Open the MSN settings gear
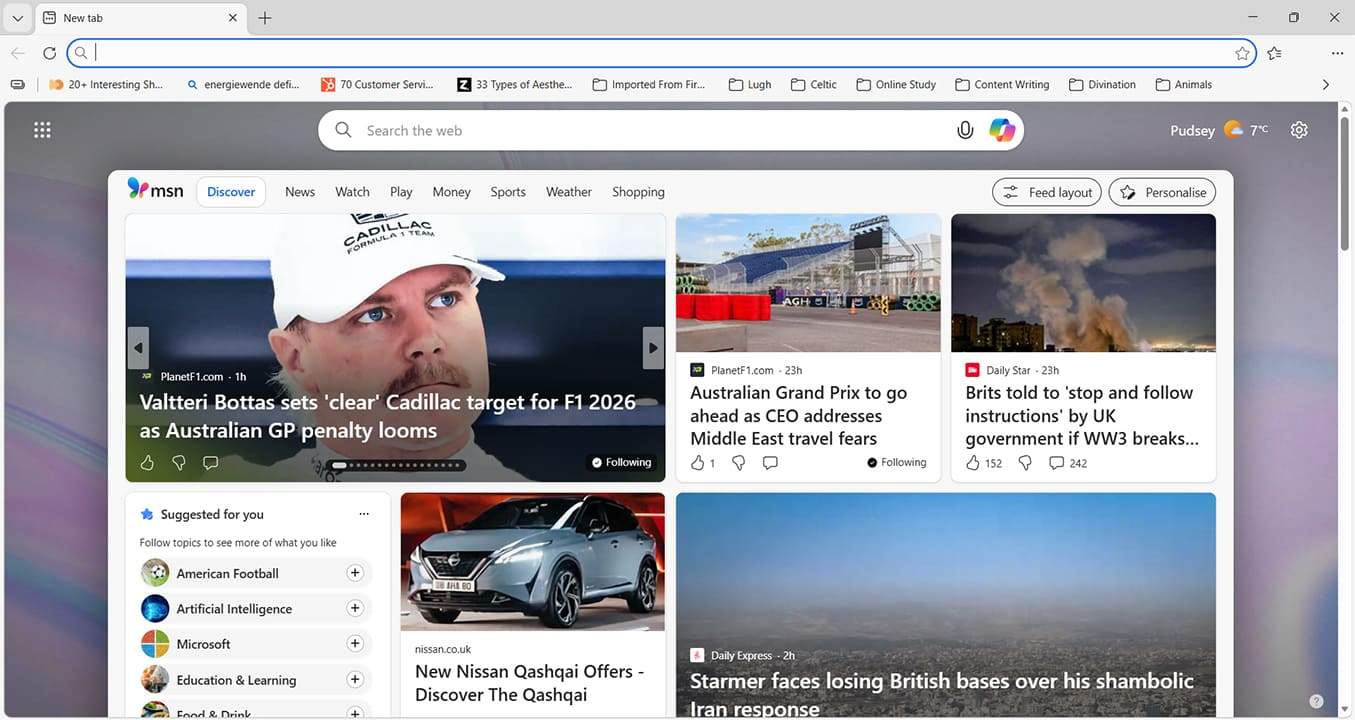The image size is (1355, 720). (x=1298, y=130)
